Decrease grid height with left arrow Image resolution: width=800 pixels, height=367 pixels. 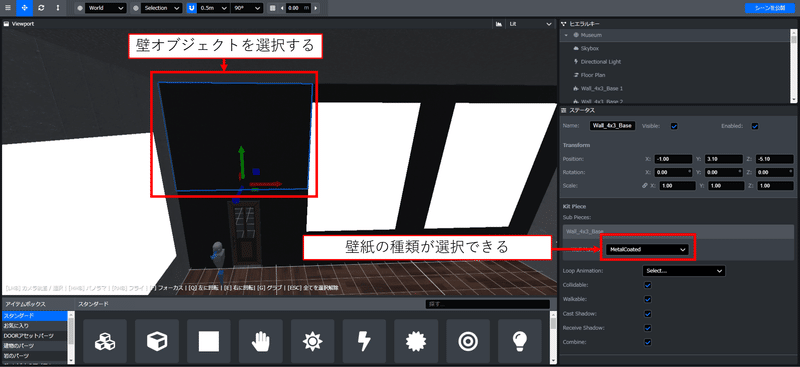282,8
